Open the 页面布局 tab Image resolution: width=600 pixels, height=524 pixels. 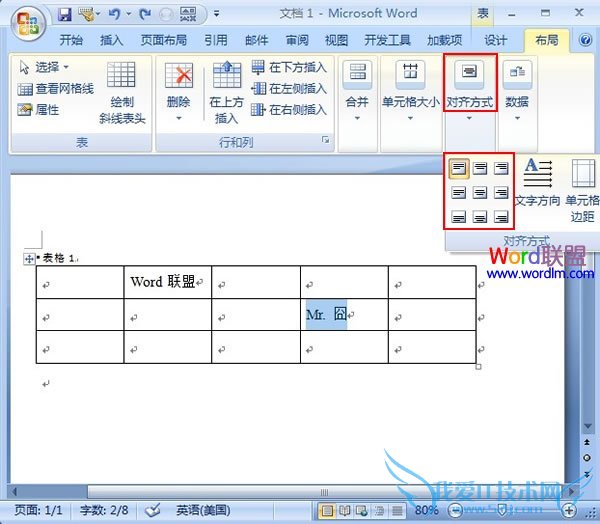[163, 40]
